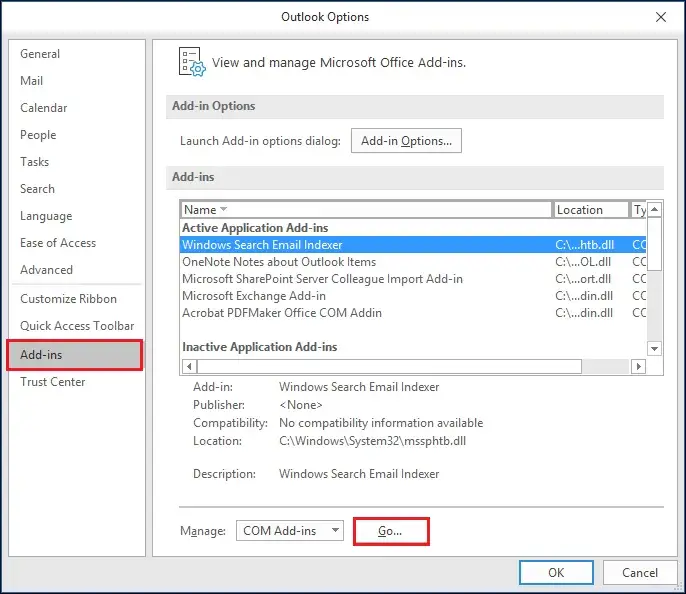Click the Location column header
Screen dimensions: 686x594
(590, 210)
